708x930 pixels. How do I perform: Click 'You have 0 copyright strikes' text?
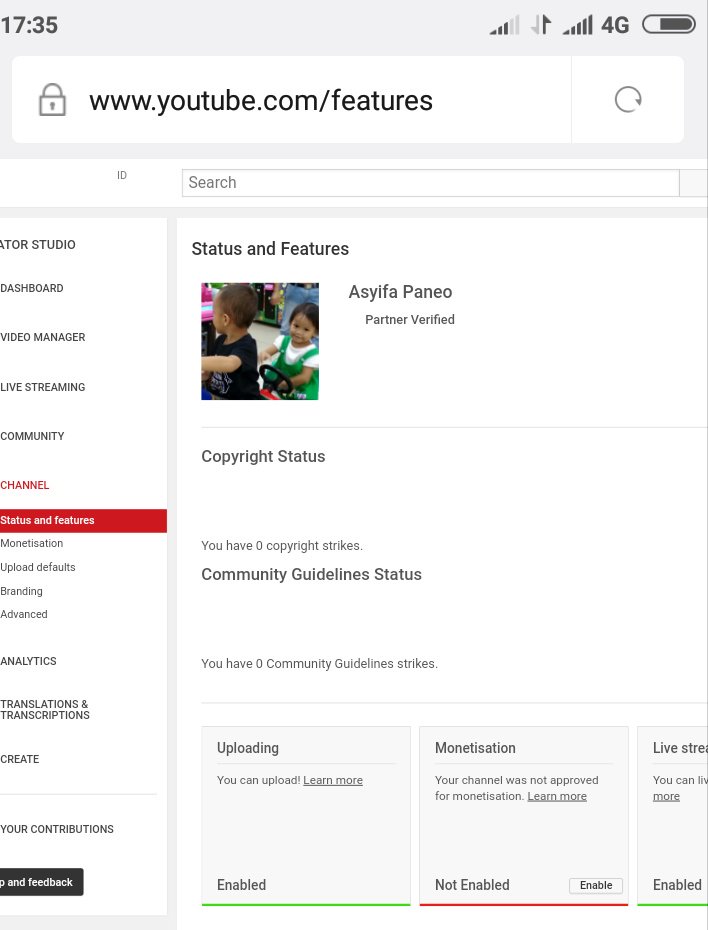[x=282, y=546]
